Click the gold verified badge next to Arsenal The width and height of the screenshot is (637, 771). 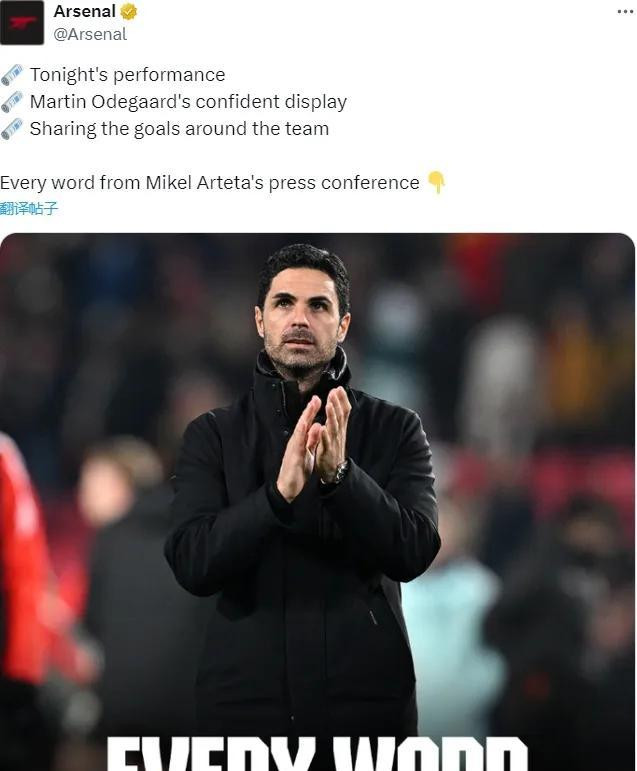pyautogui.click(x=129, y=11)
